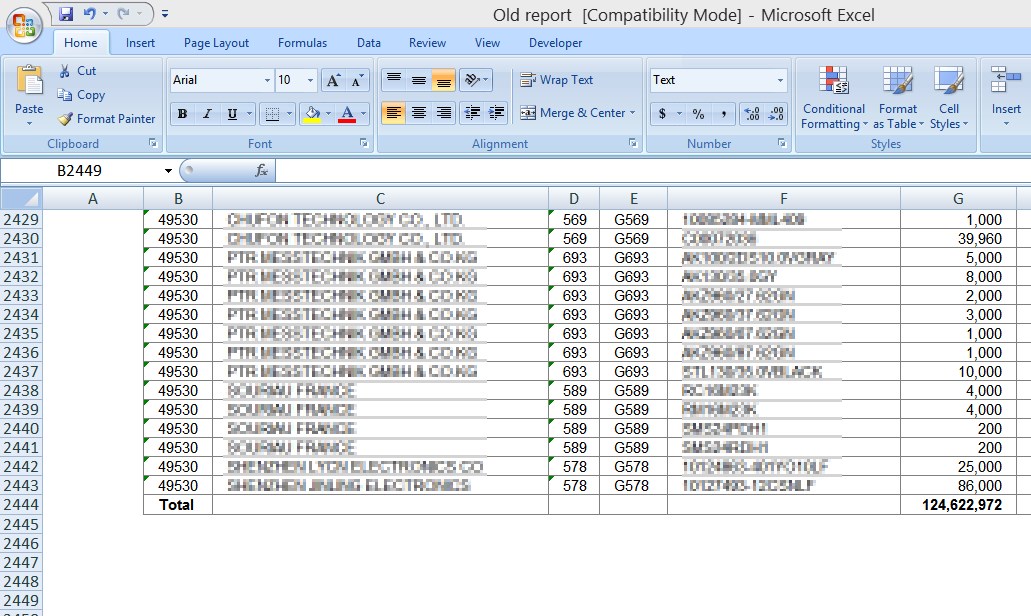Screen dimensions: 1031x616
Task: Switch to the Review tab
Action: [427, 43]
